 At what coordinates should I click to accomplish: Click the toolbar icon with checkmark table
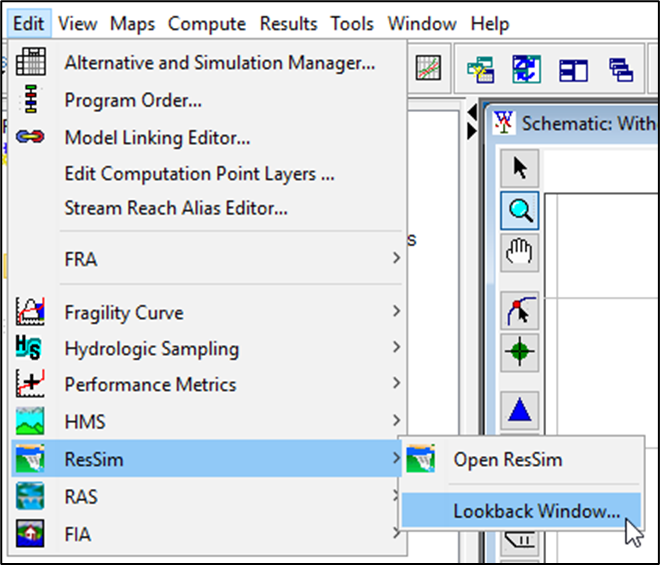pyautogui.click(x=480, y=69)
